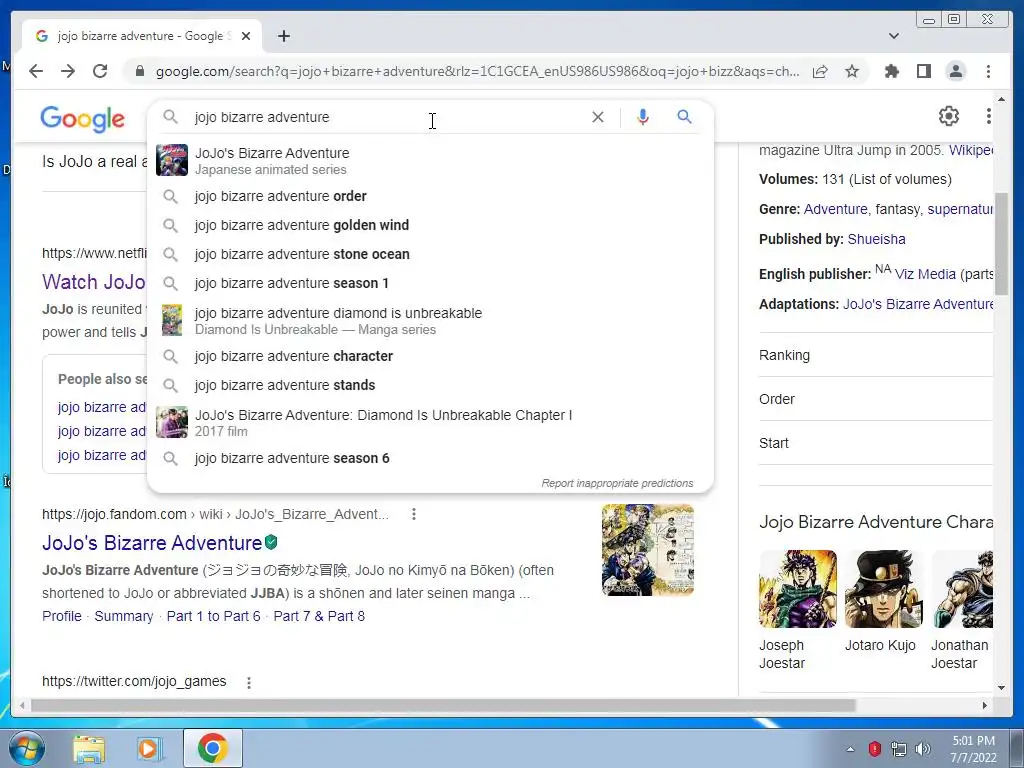Click Report inappropriate predictions

(617, 483)
